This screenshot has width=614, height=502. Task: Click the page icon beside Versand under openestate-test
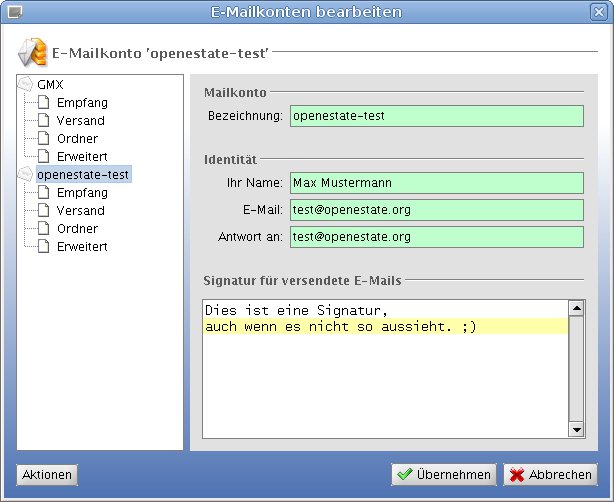tap(44, 211)
